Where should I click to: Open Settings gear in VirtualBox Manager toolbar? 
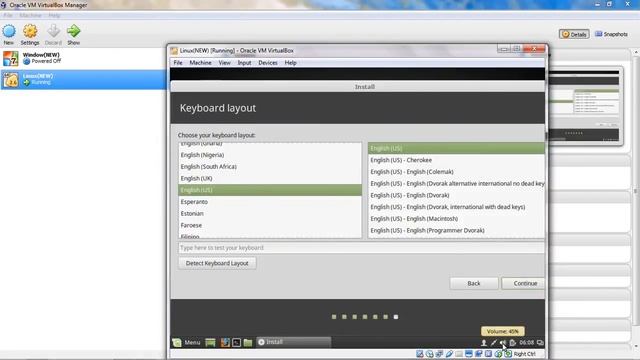pos(30,35)
